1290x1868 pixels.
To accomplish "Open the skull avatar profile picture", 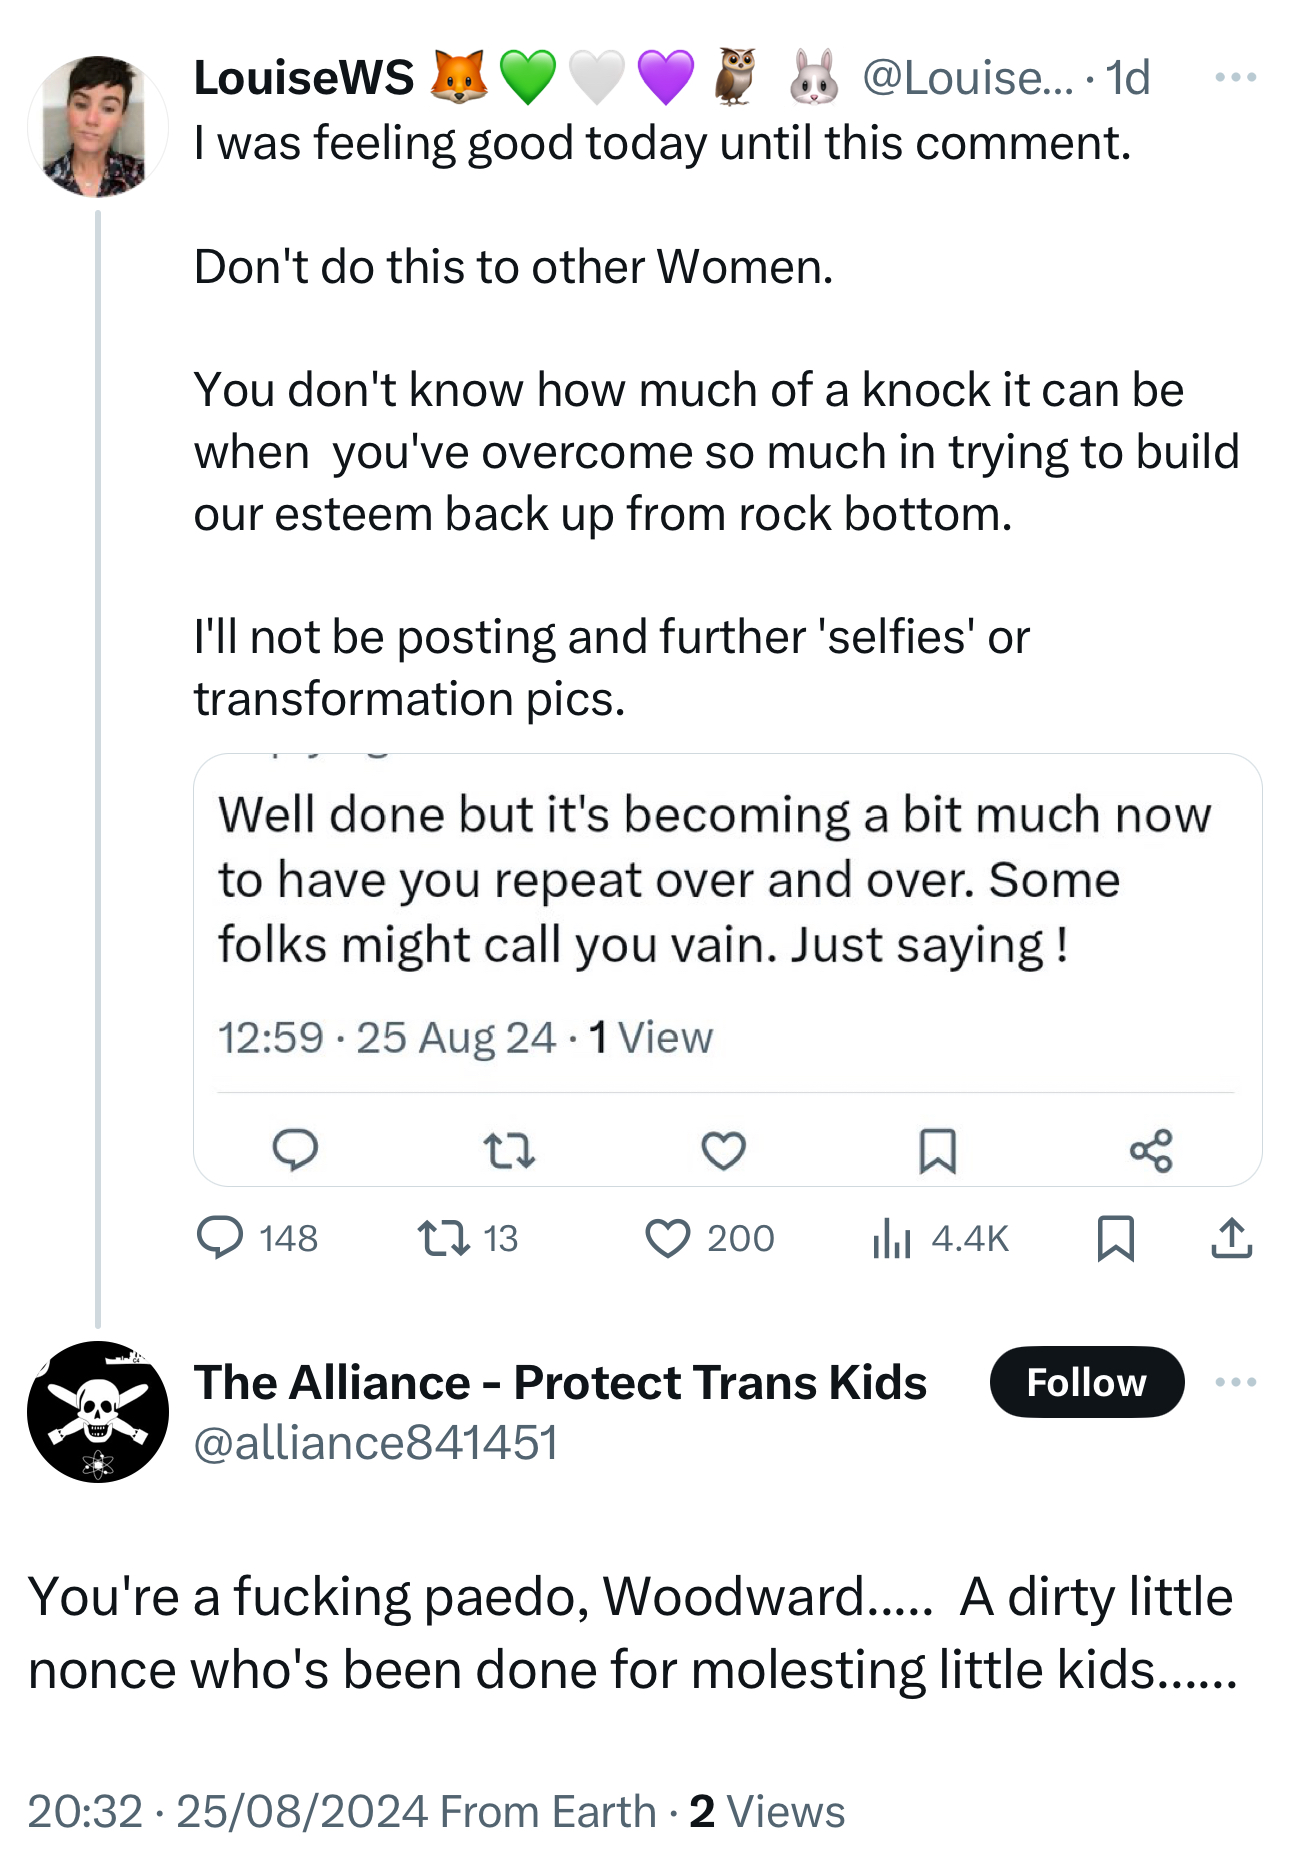I will [x=97, y=1411].
